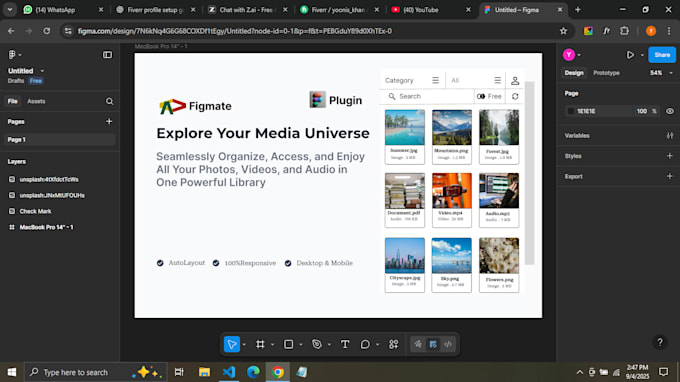Add a style with the Styles plus icon

[x=670, y=156]
